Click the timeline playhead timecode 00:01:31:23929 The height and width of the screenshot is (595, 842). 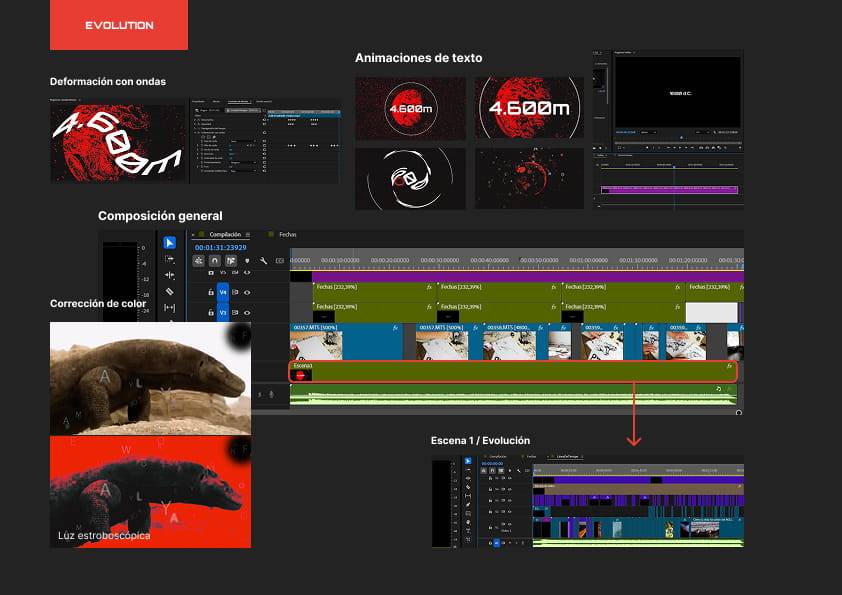(x=220, y=247)
